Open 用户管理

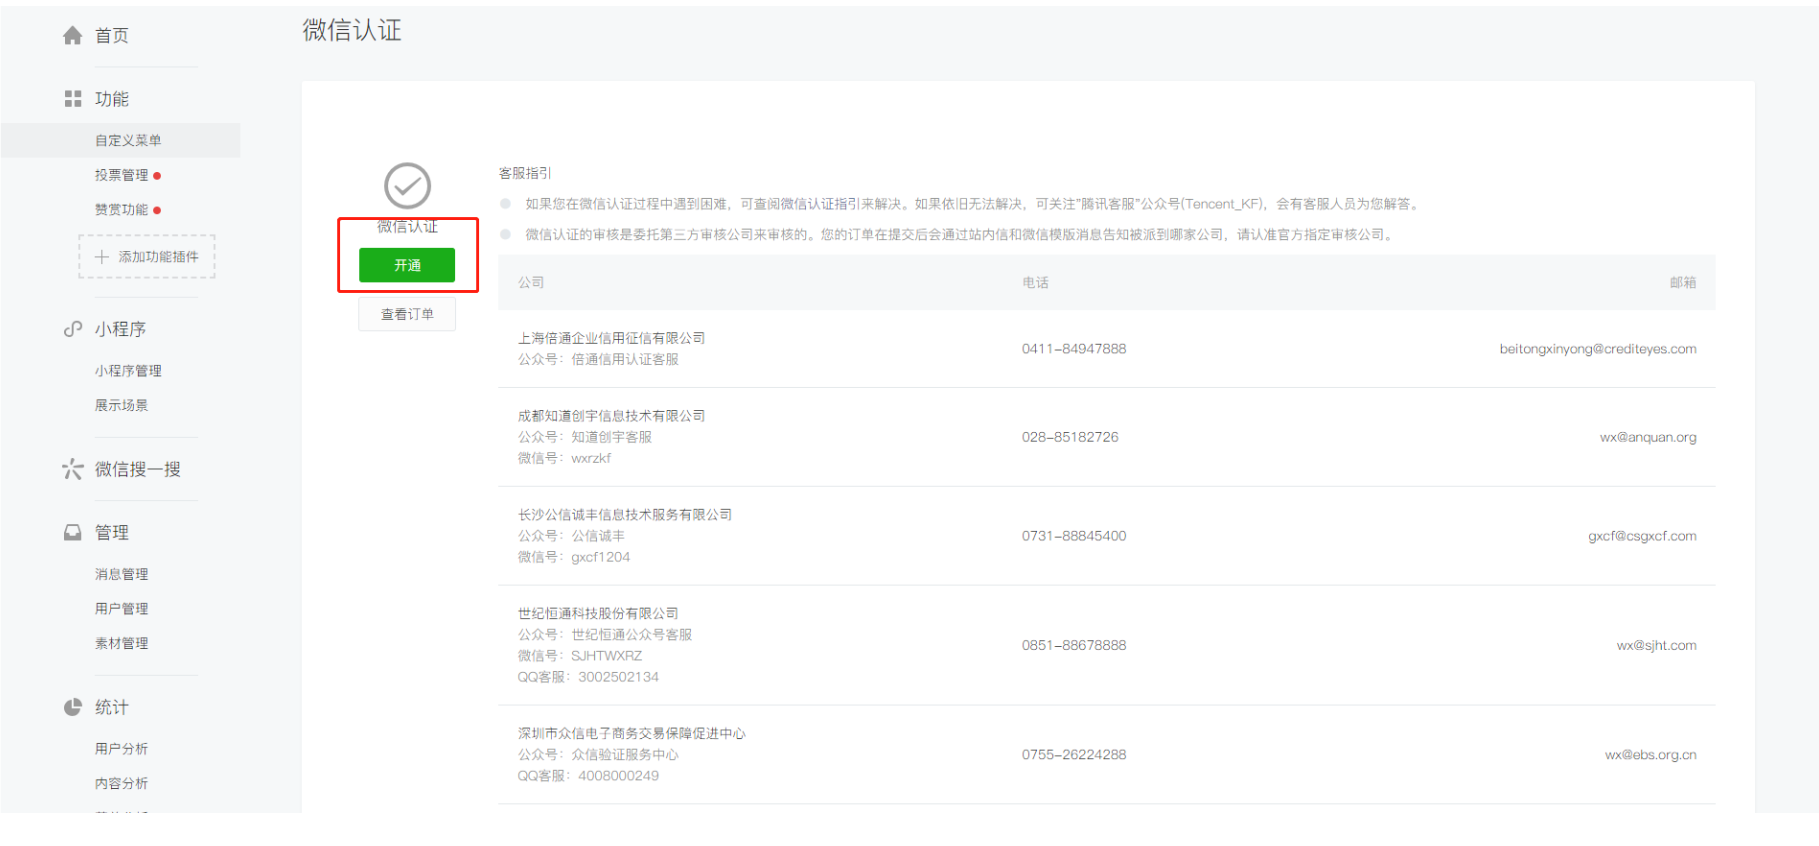click(121, 609)
